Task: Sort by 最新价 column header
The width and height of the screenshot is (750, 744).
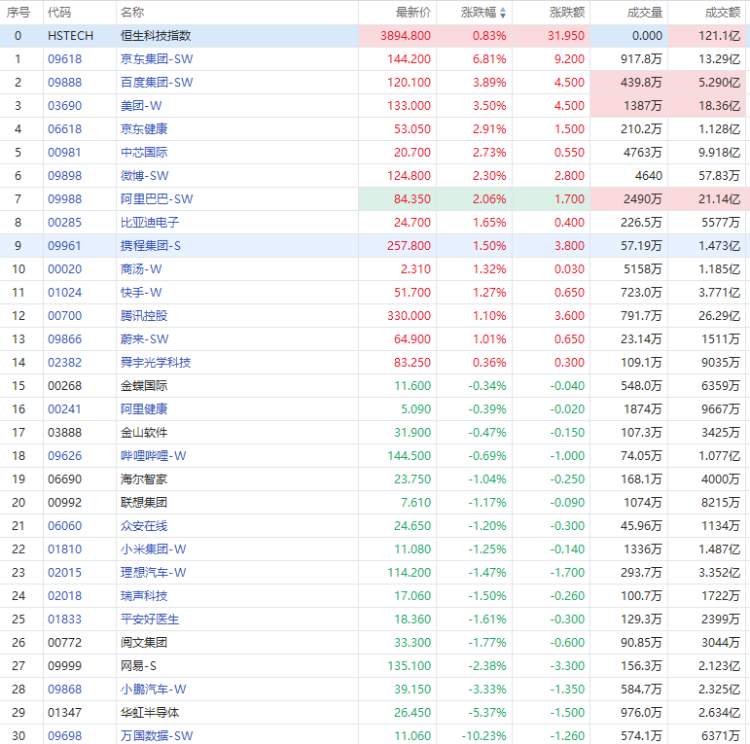Action: pyautogui.click(x=413, y=12)
